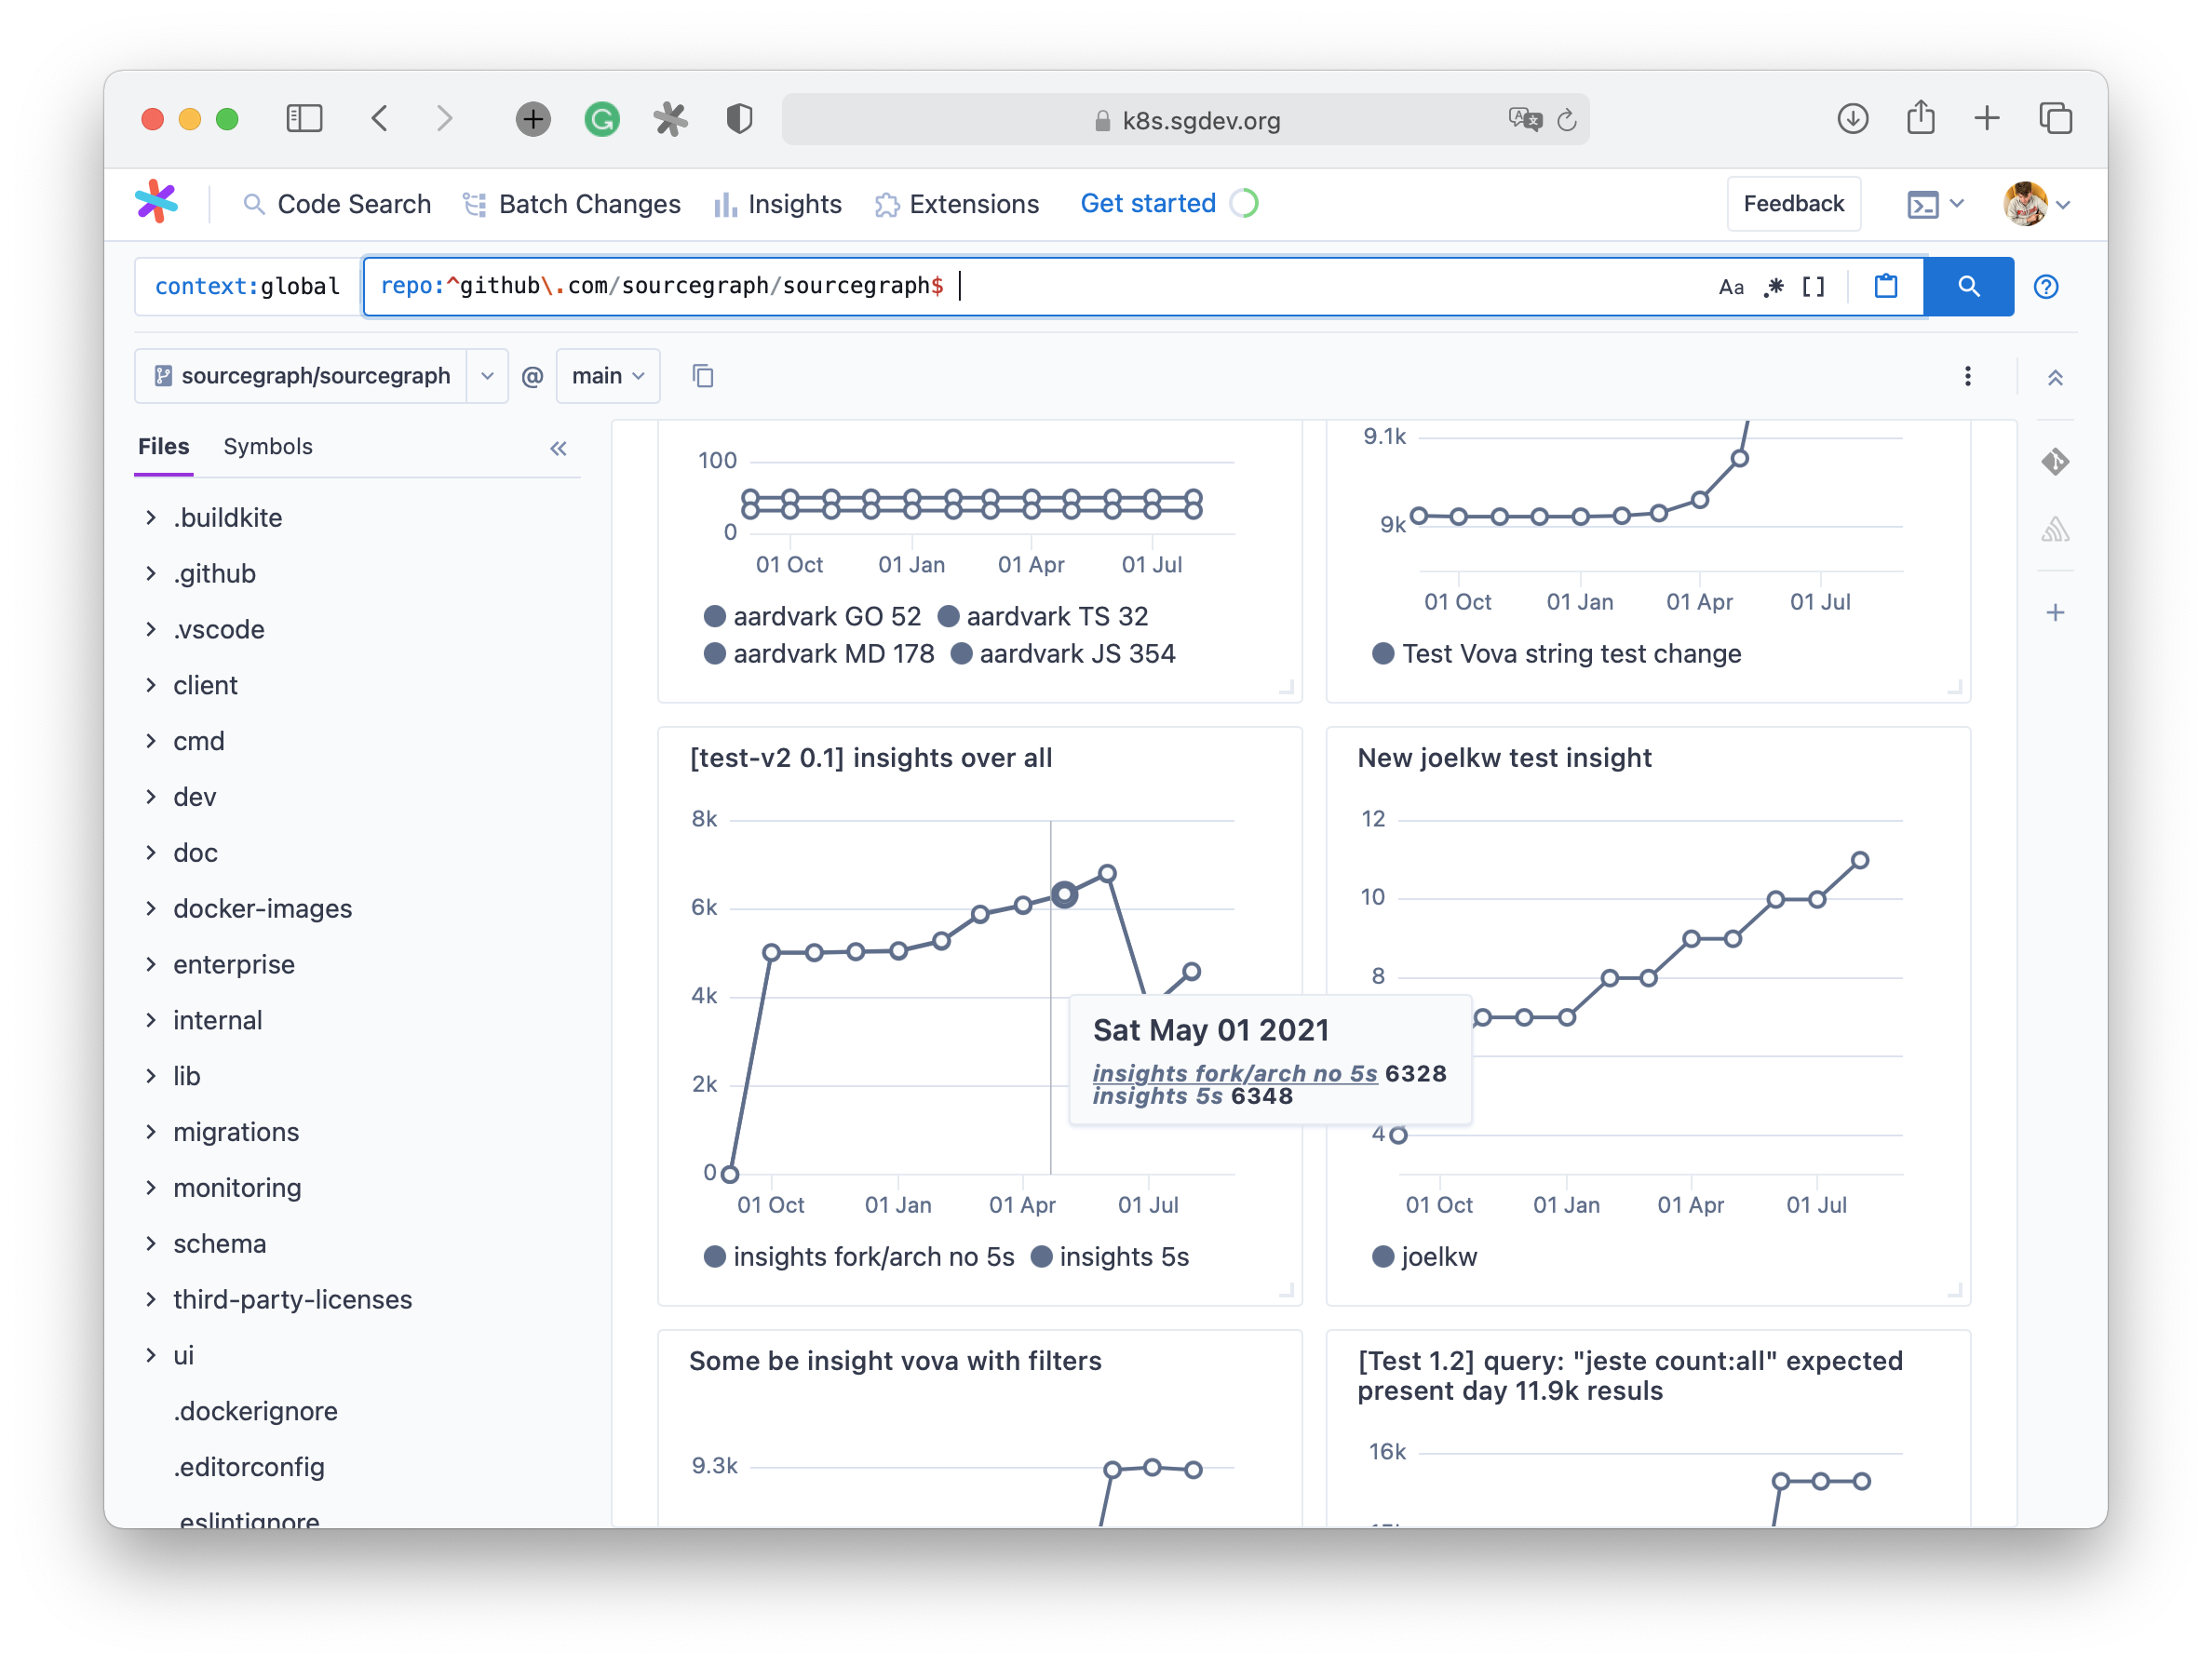This screenshot has height=1666, width=2212.
Task: Open Batch Changes
Action: click(x=571, y=204)
